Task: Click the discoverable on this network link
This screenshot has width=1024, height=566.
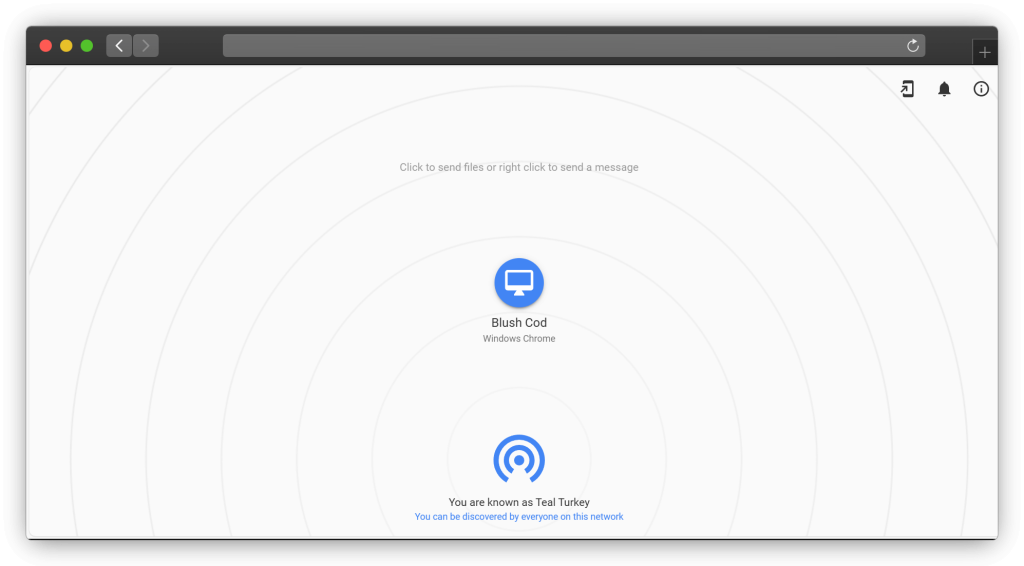Action: pos(519,517)
